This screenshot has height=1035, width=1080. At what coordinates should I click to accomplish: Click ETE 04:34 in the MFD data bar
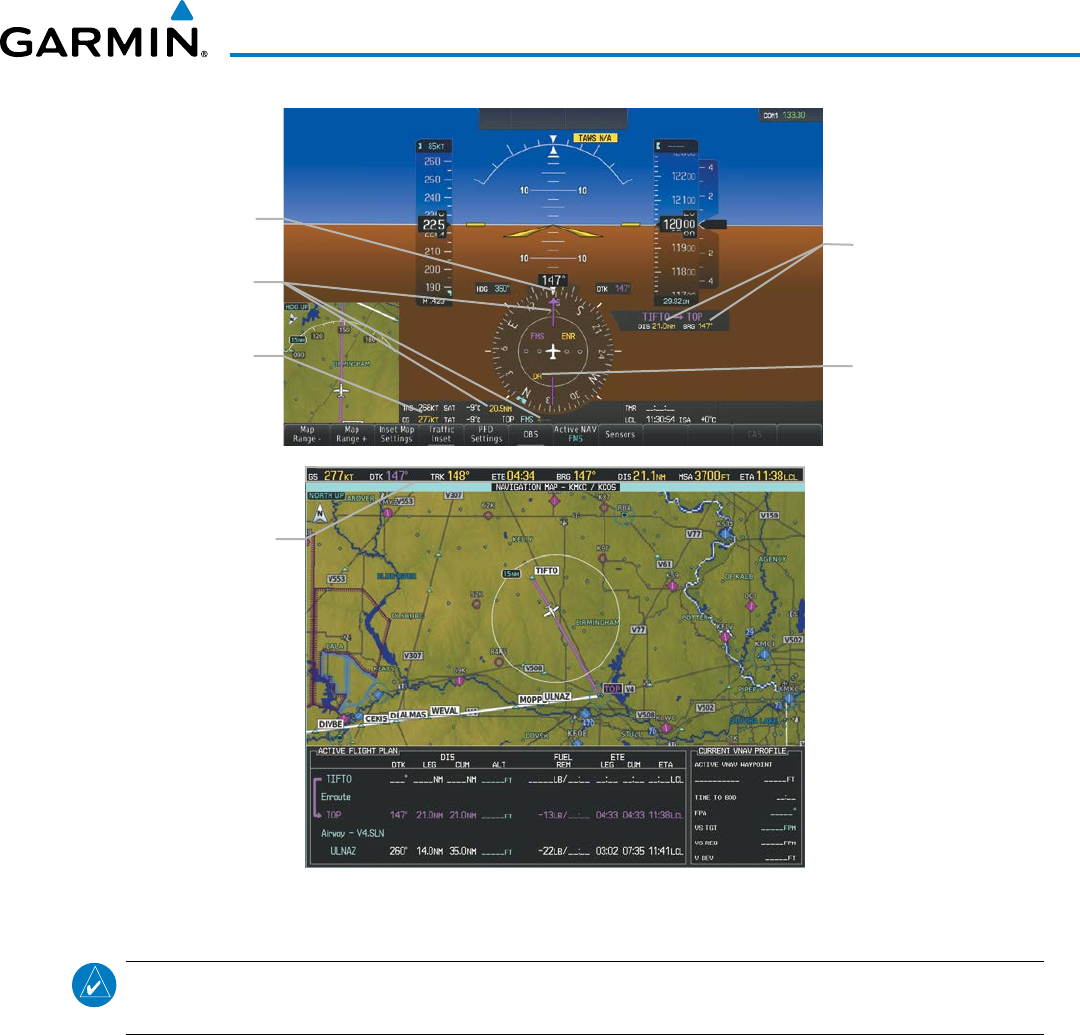513,476
